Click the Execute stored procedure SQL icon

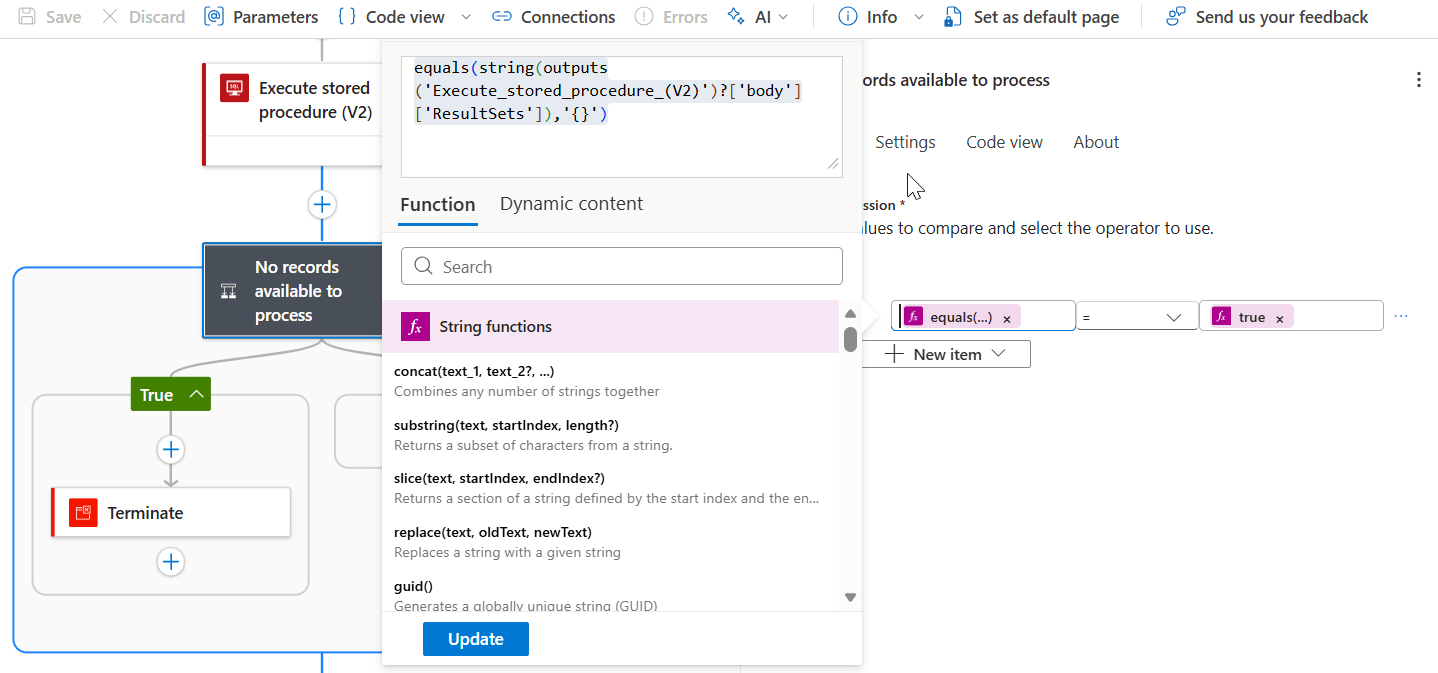click(235, 88)
